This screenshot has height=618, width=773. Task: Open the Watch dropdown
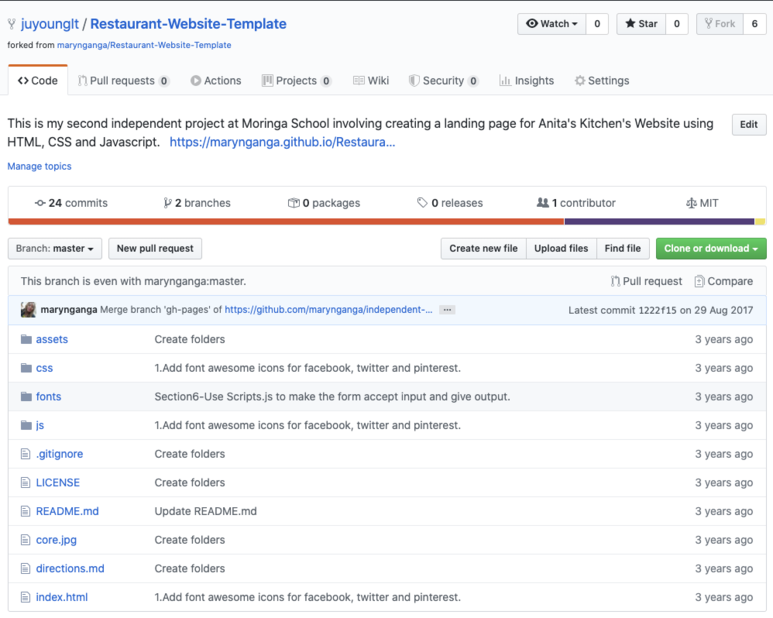point(552,24)
